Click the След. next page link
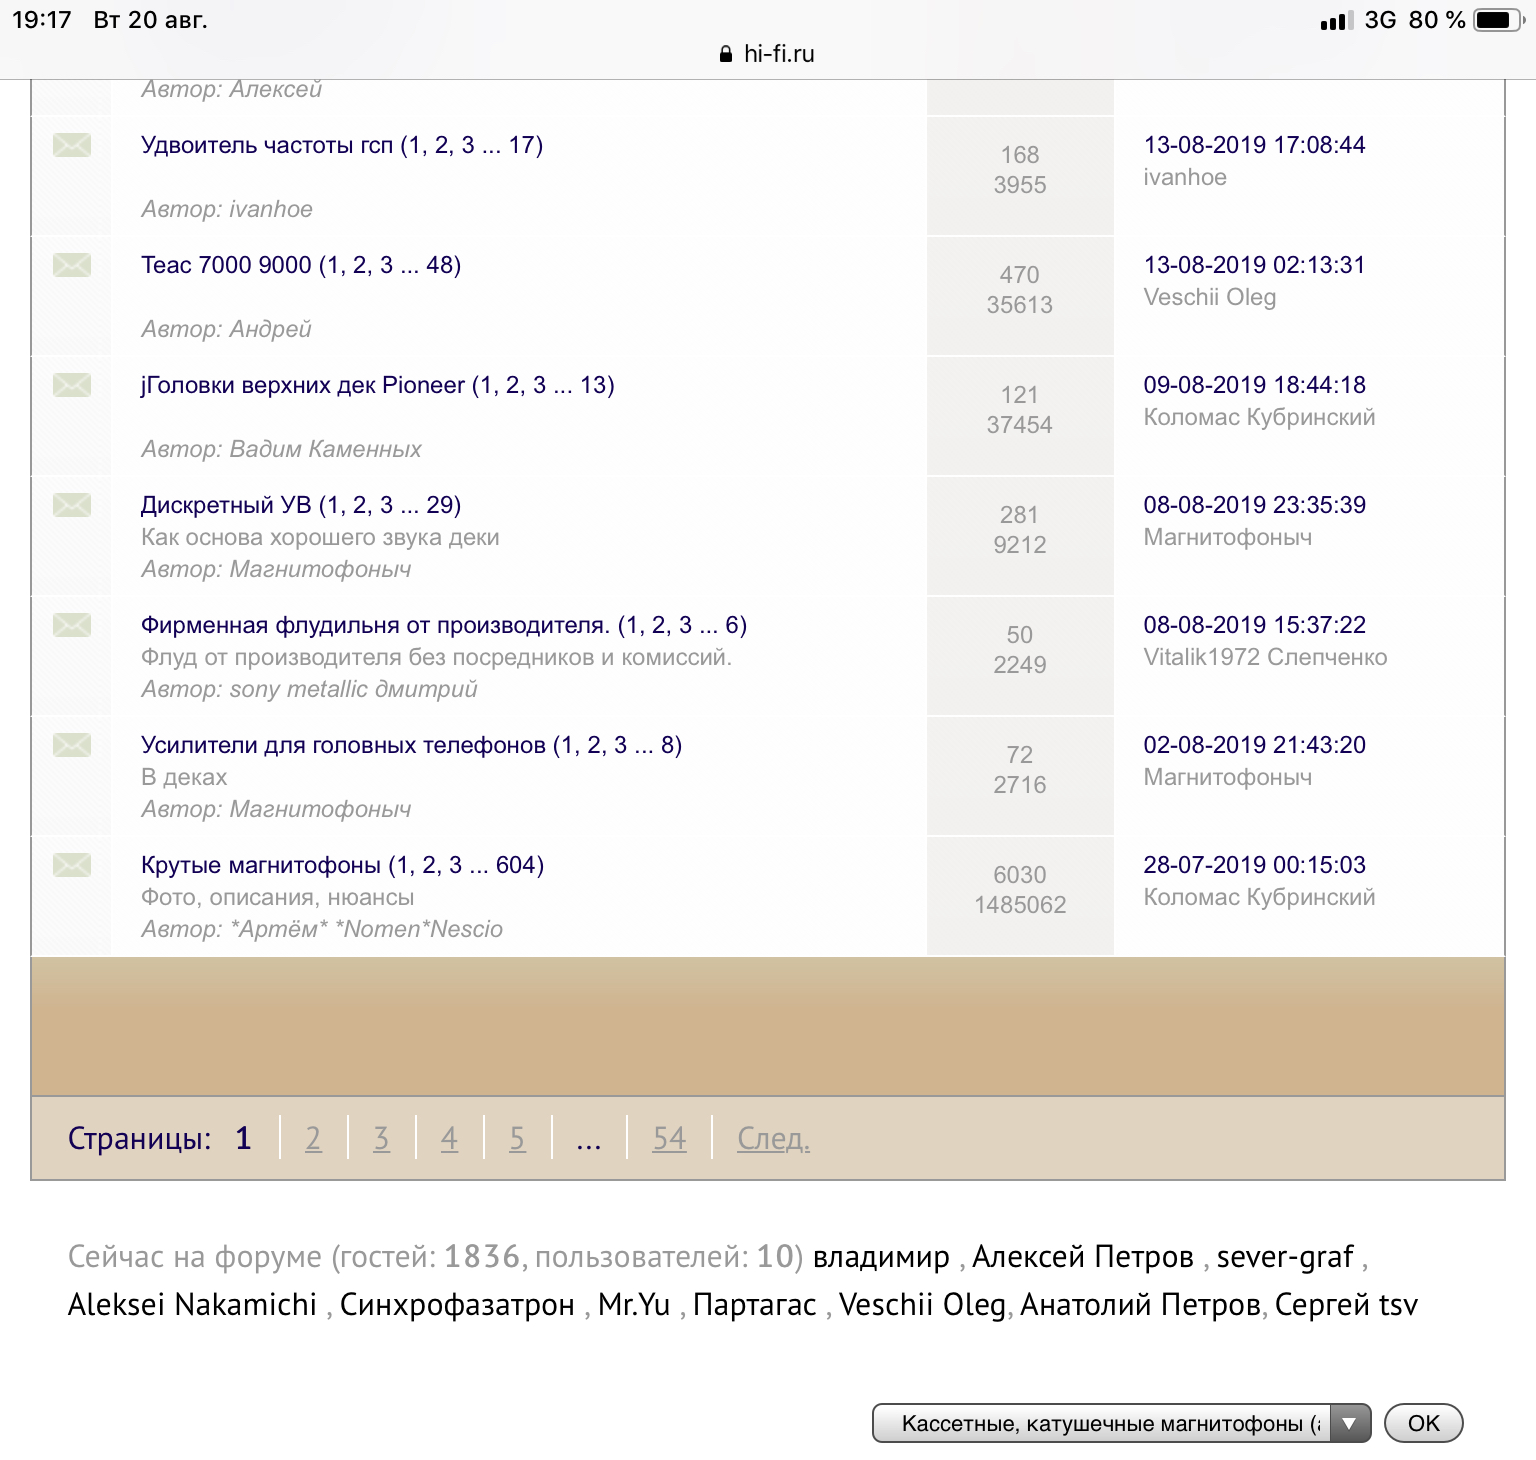 pos(773,1138)
